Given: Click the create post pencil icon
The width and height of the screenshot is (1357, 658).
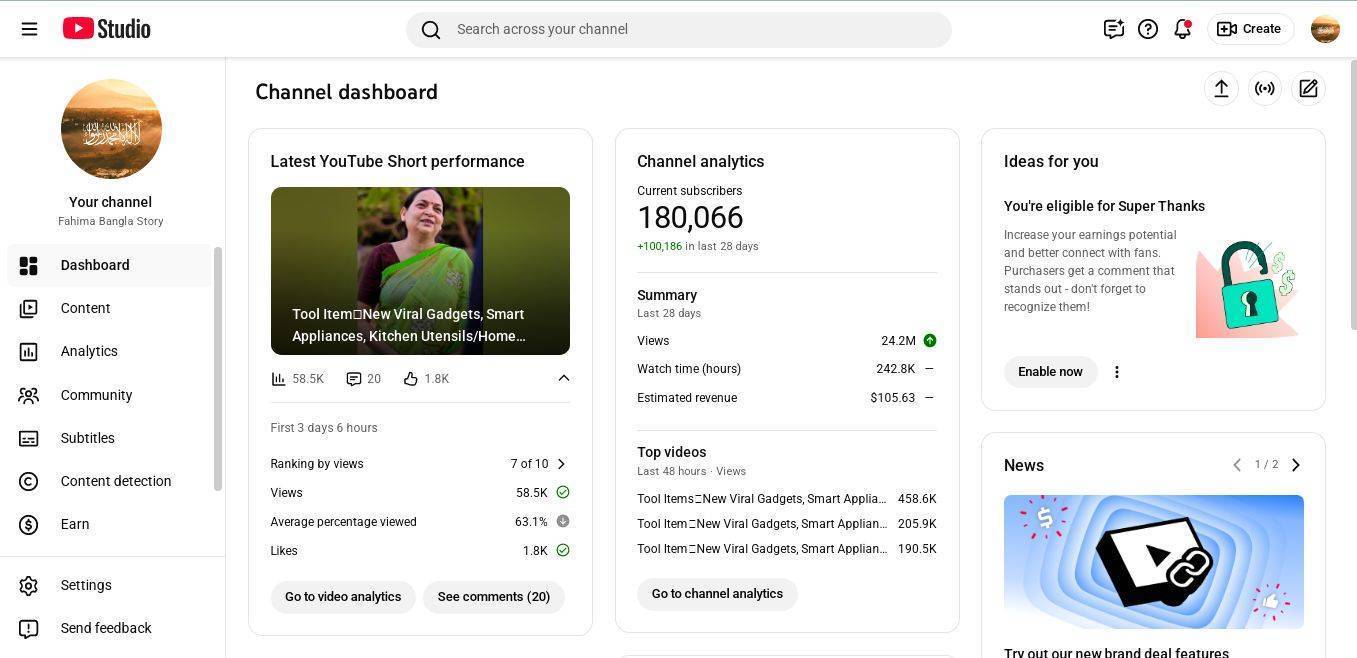Looking at the screenshot, I should click(1308, 89).
